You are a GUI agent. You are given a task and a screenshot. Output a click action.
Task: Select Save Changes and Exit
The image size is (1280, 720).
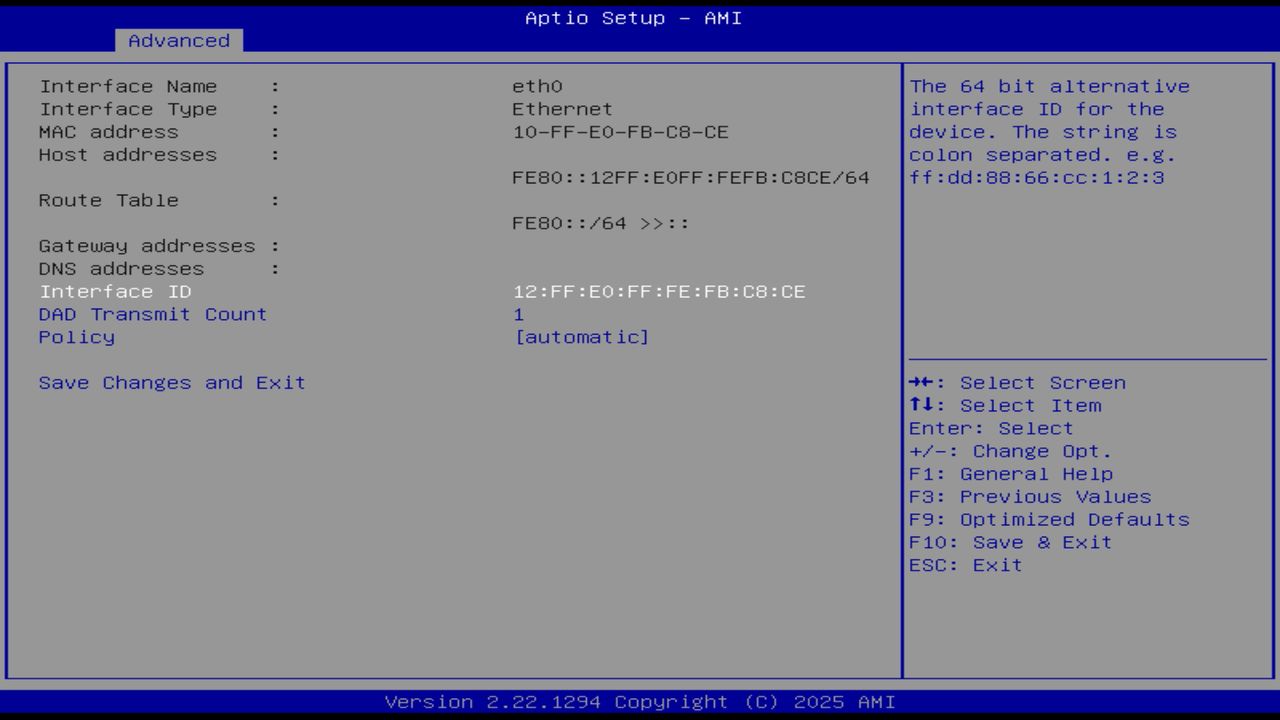tap(171, 382)
